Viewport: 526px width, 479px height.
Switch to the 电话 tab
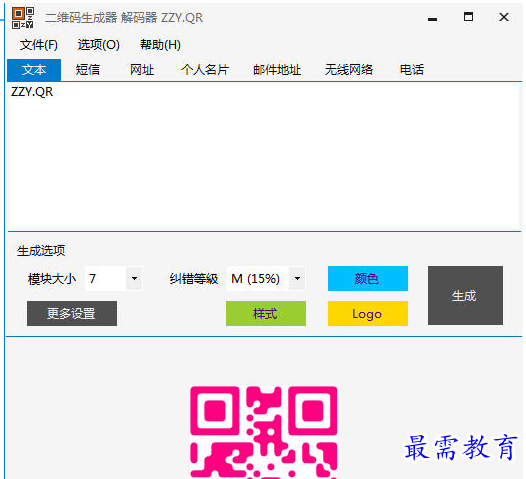click(x=412, y=70)
